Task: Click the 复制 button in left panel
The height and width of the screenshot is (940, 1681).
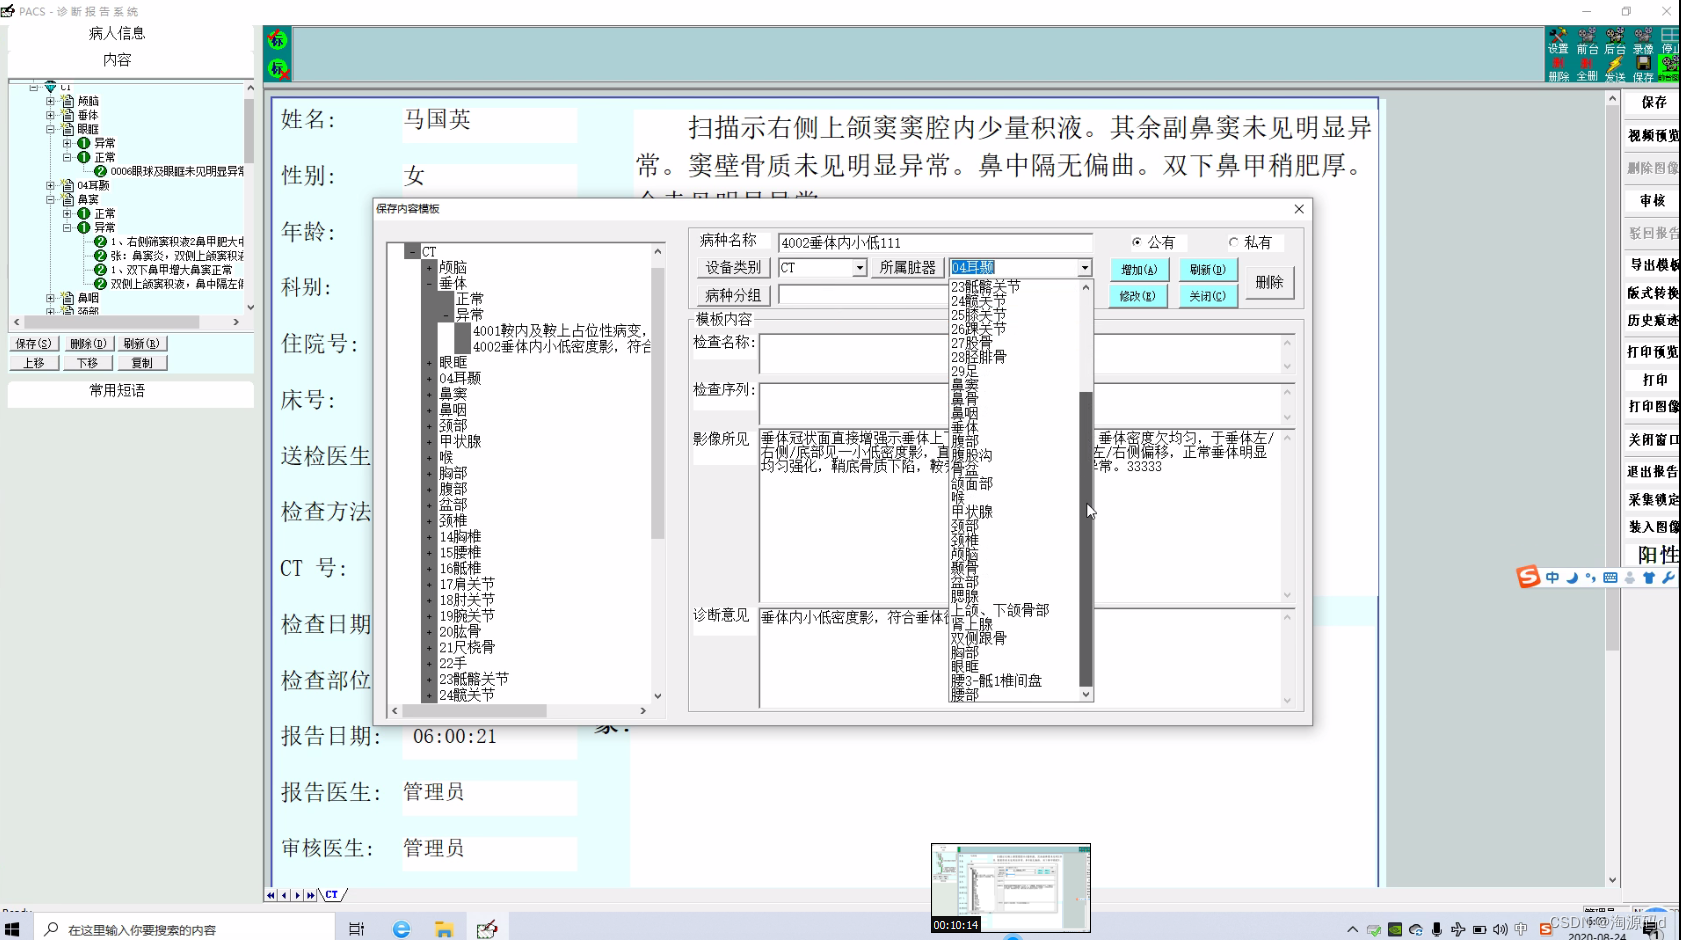Action: pos(142,363)
